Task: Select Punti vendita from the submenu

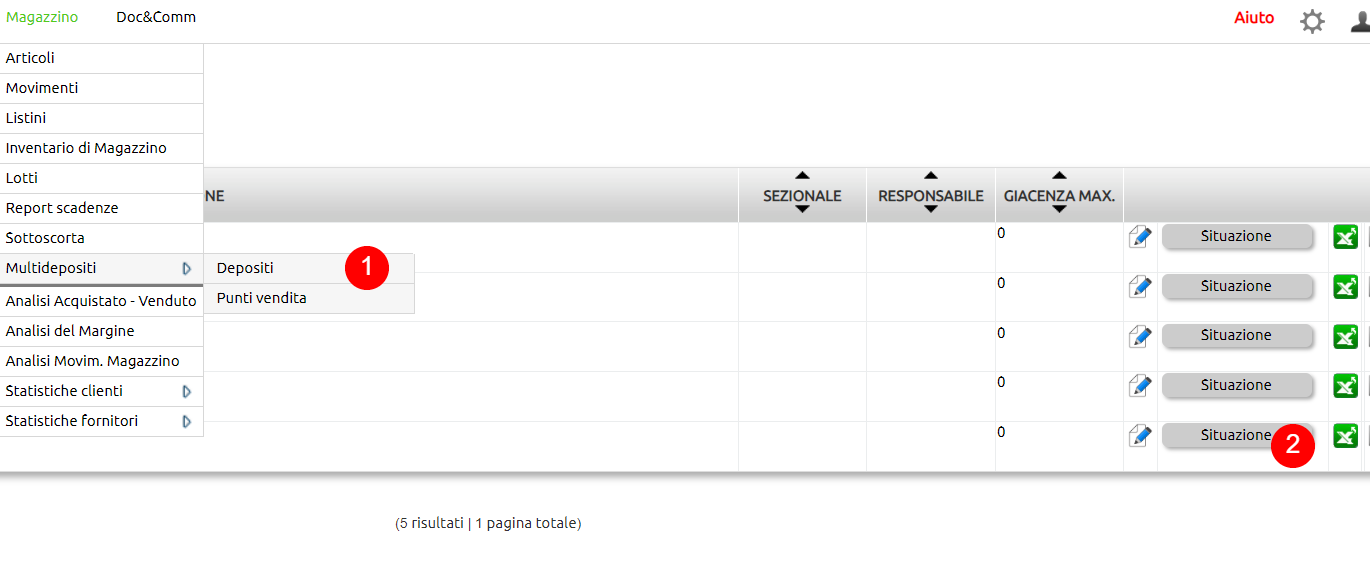Action: click(x=262, y=298)
